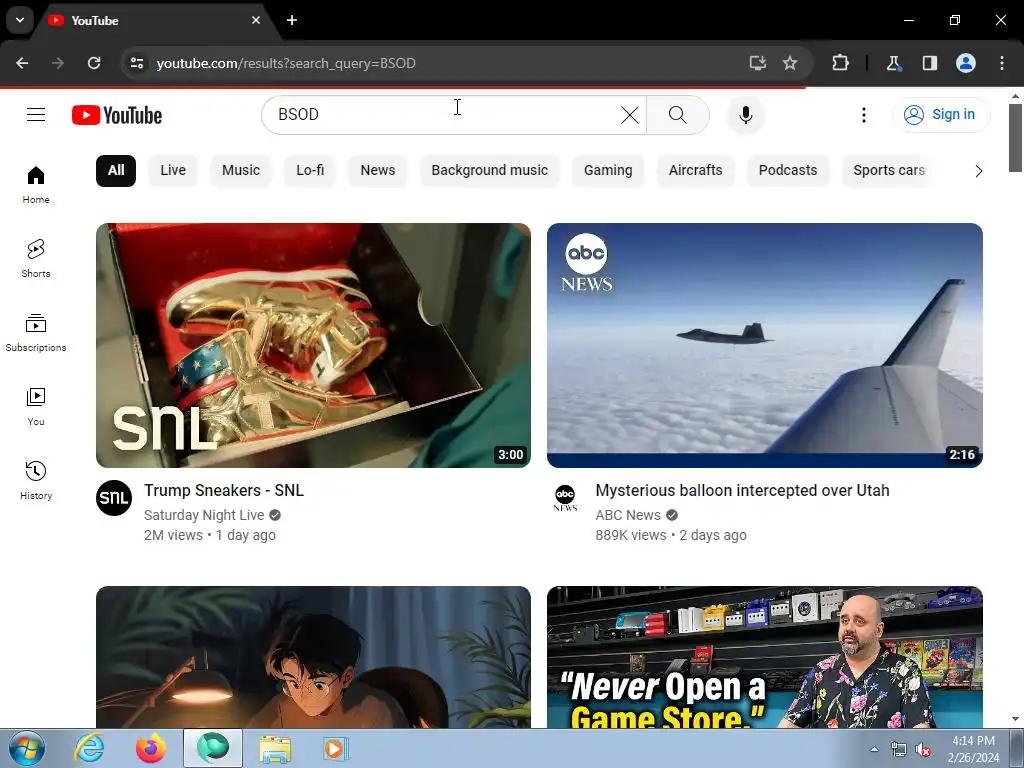
Task: Click the YouTube logo
Action: tap(117, 115)
